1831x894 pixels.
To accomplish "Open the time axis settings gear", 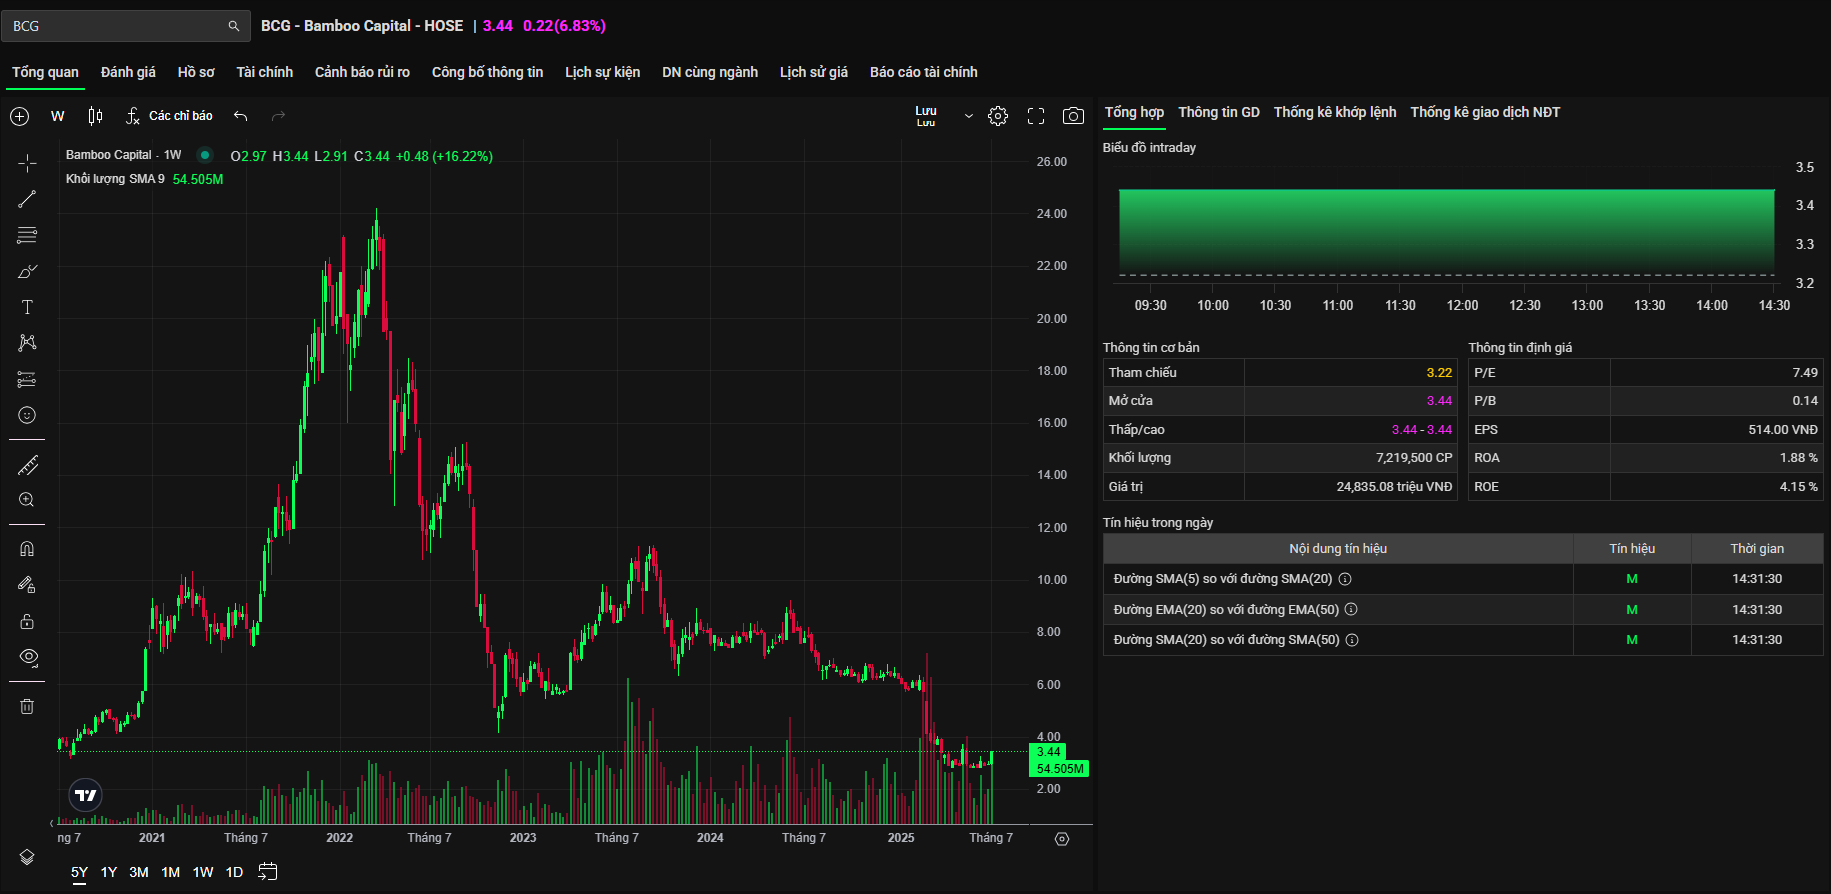I will tap(1062, 839).
